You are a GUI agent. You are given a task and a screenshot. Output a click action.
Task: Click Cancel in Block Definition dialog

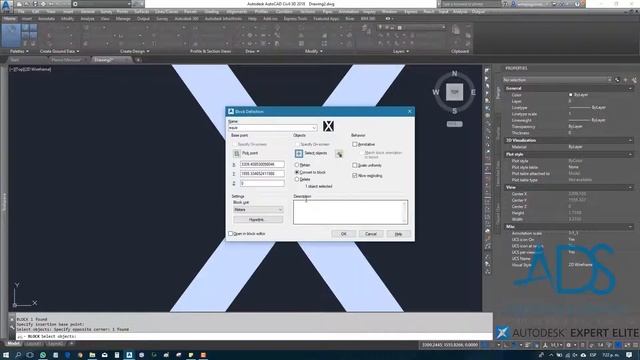tap(371, 234)
